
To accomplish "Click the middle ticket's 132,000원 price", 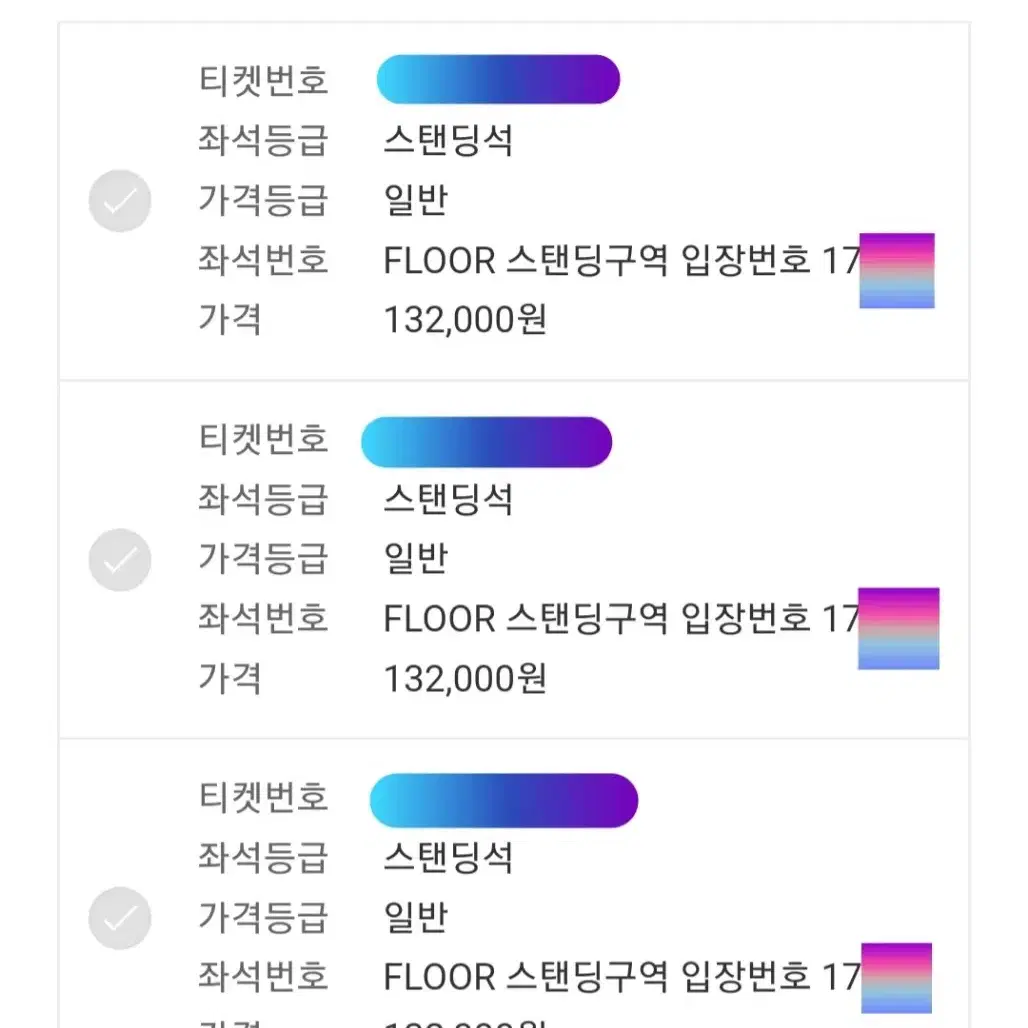I will 465,679.
